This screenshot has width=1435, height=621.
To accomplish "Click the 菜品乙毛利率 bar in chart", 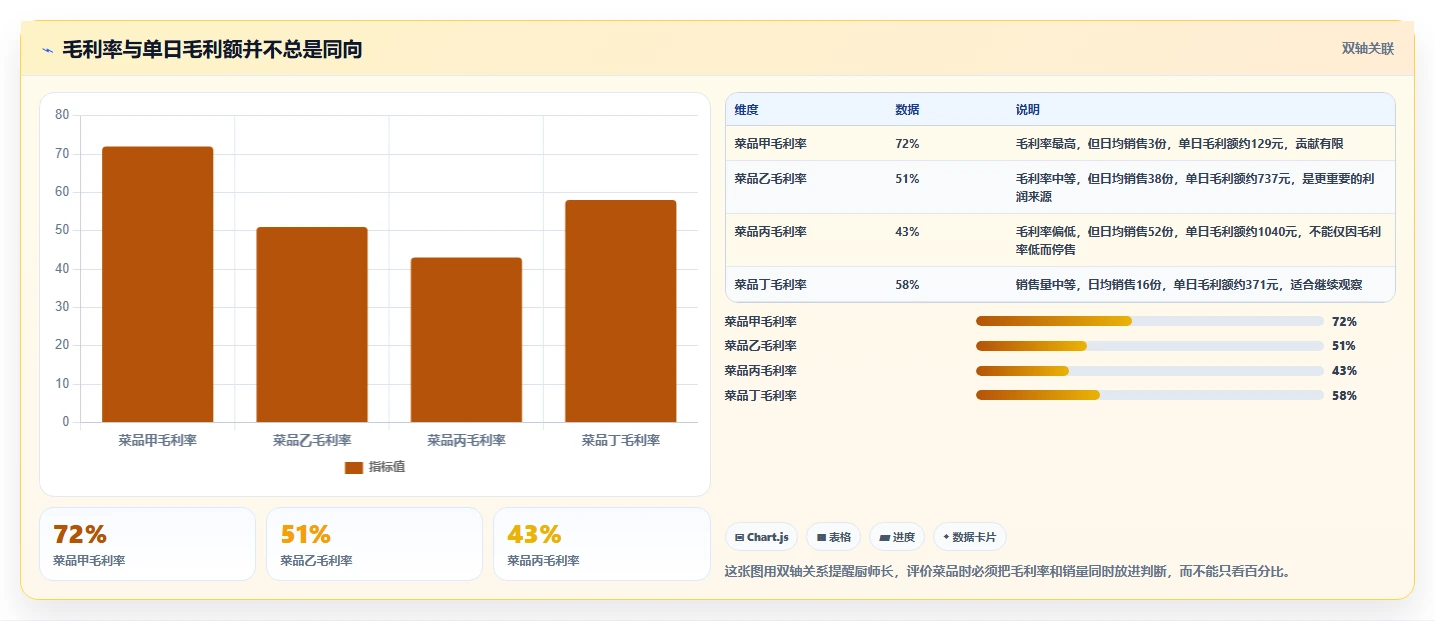I will point(312,325).
